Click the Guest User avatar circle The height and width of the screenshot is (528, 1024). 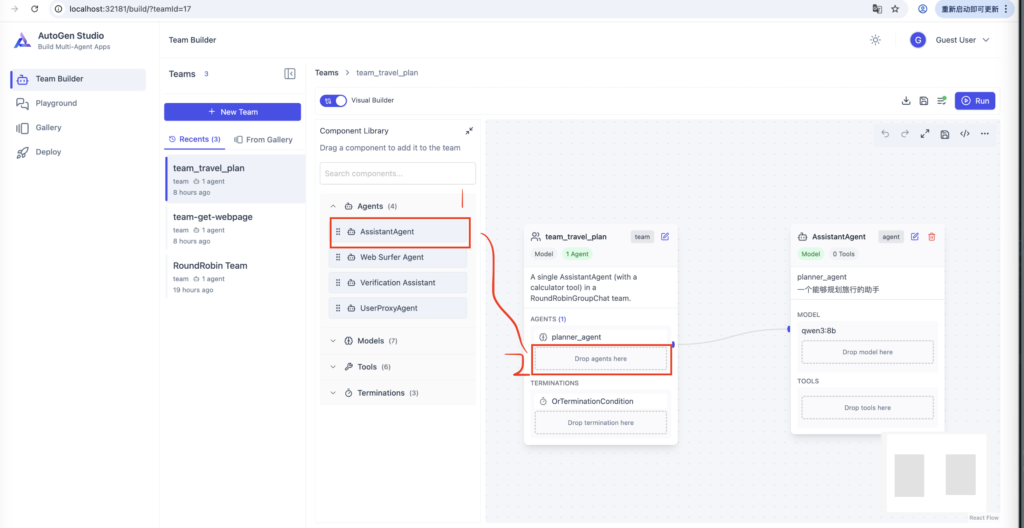point(918,40)
